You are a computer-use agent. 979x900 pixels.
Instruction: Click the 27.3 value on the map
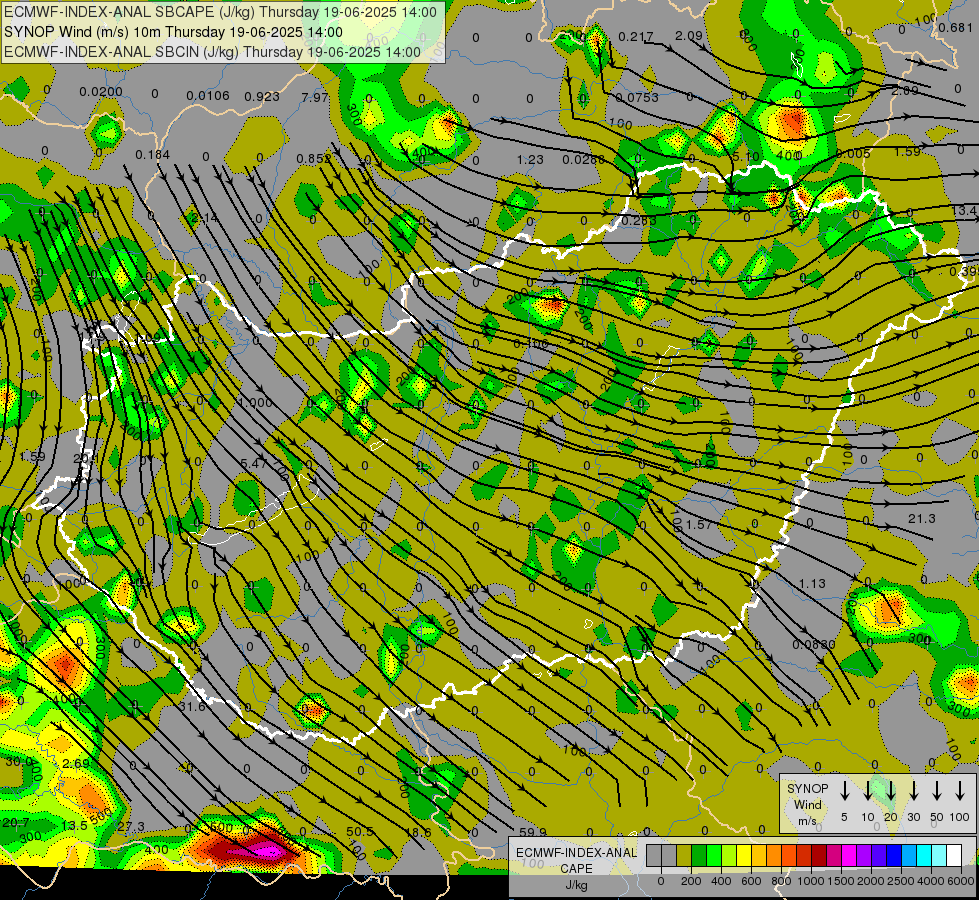(x=131, y=827)
